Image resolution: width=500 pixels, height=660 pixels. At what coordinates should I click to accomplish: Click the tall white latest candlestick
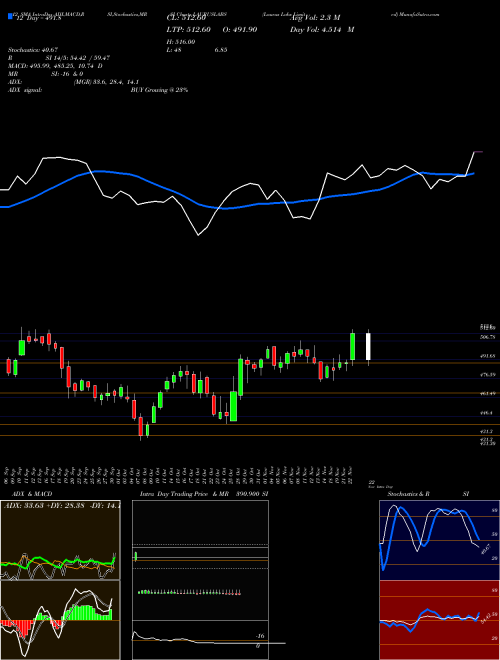click(368, 346)
